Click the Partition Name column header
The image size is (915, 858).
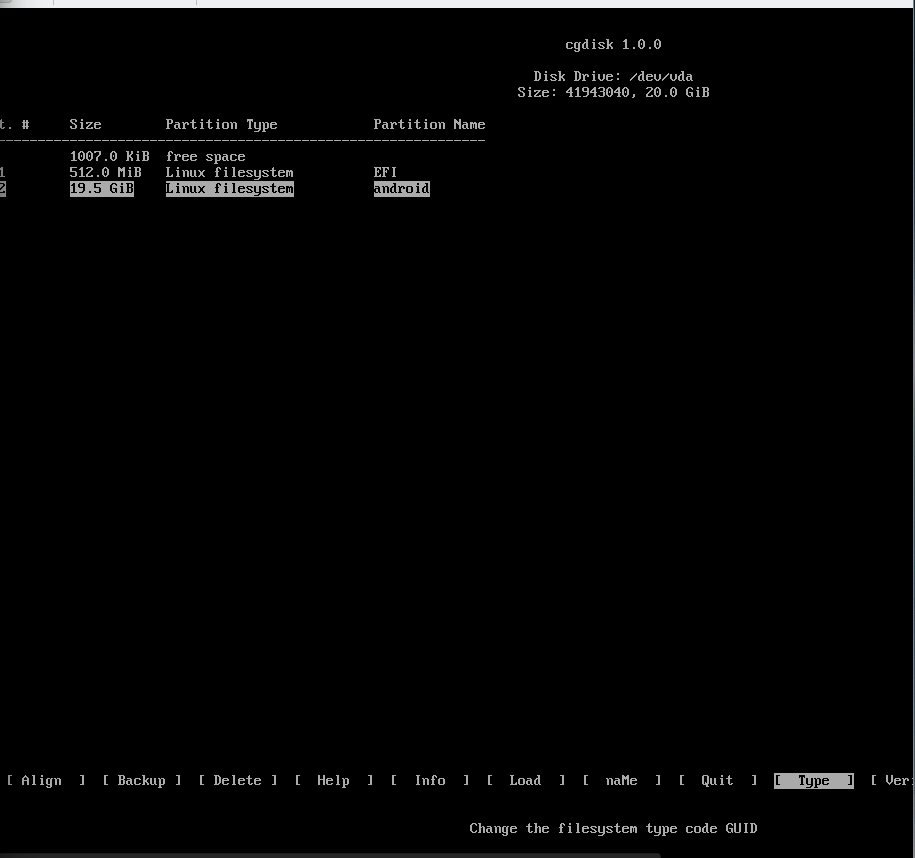429,125
